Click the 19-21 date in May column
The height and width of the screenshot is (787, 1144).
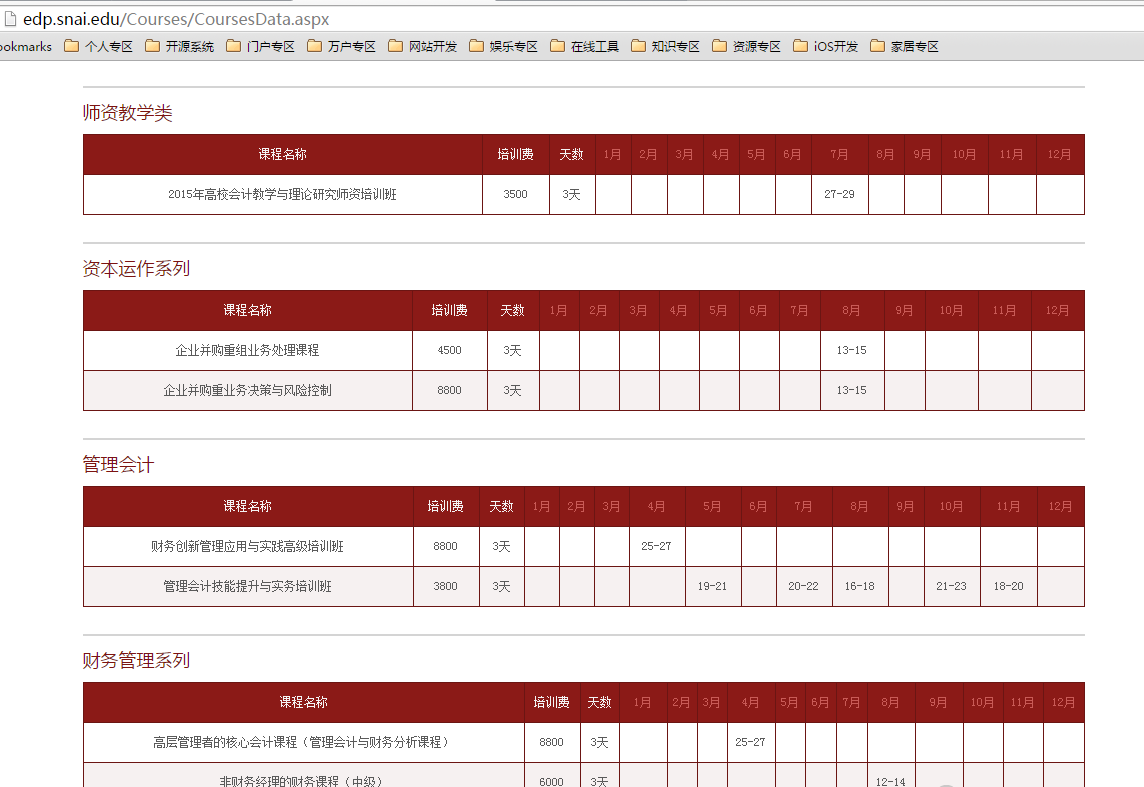pyautogui.click(x=712, y=586)
